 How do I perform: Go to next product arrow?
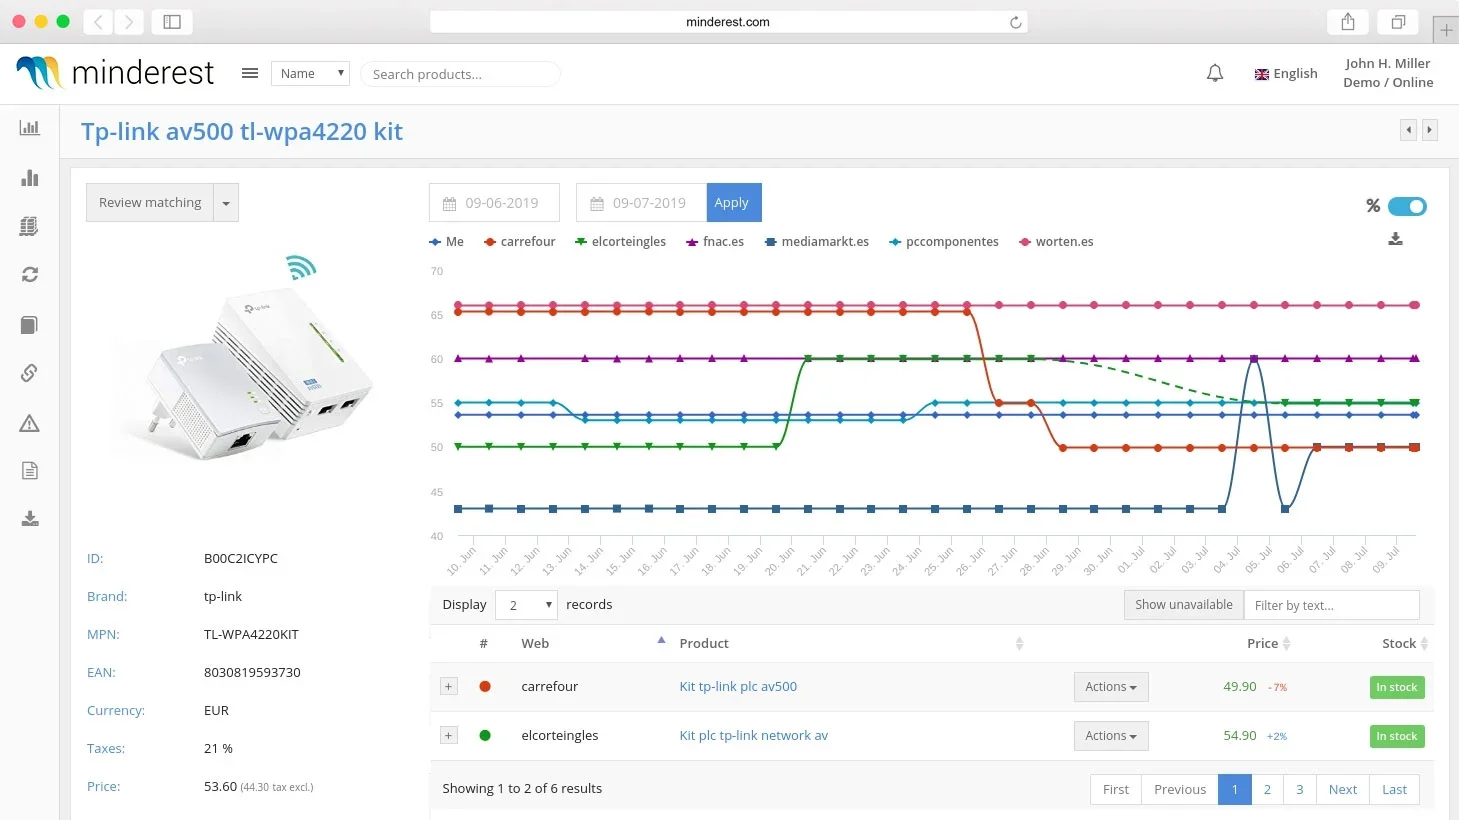[1430, 129]
